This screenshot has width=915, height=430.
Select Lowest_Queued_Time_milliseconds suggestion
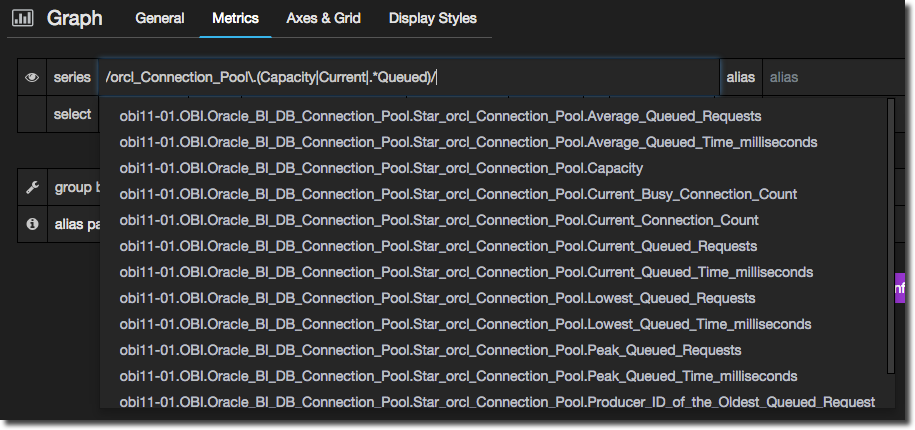(465, 324)
